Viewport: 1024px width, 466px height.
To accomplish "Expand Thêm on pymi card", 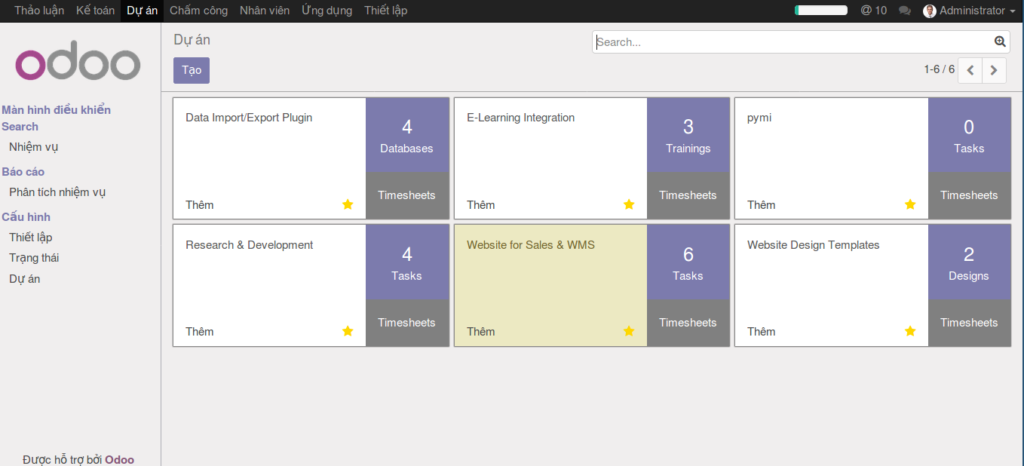I will pyautogui.click(x=761, y=205).
